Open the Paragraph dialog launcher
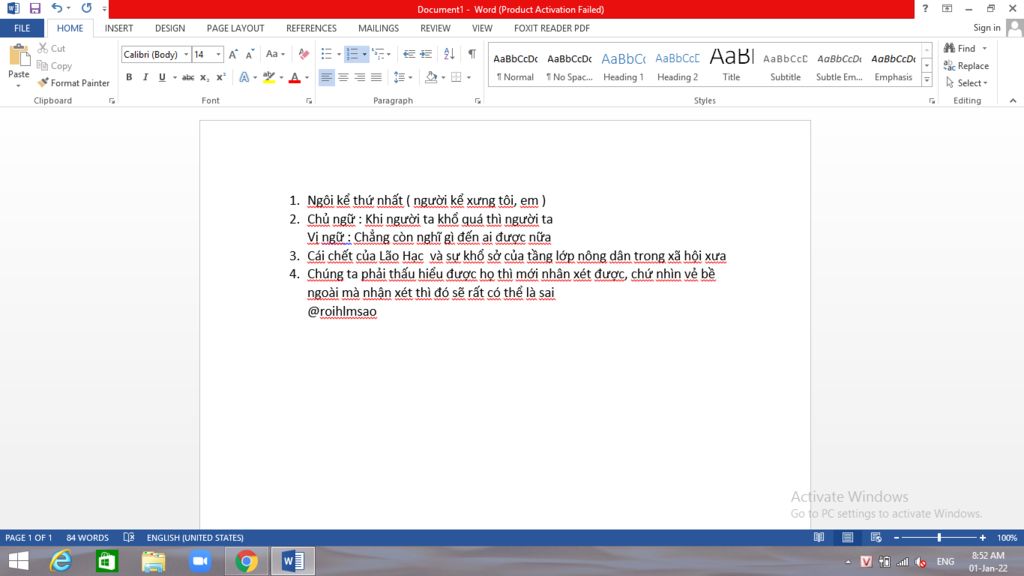This screenshot has width=1024, height=576. pos(477,101)
